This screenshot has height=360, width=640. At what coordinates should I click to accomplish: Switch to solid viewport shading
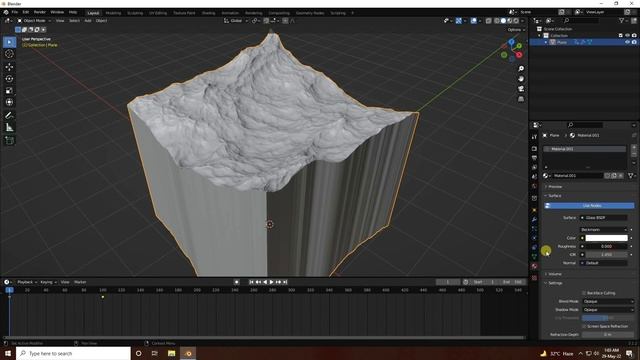click(x=503, y=20)
